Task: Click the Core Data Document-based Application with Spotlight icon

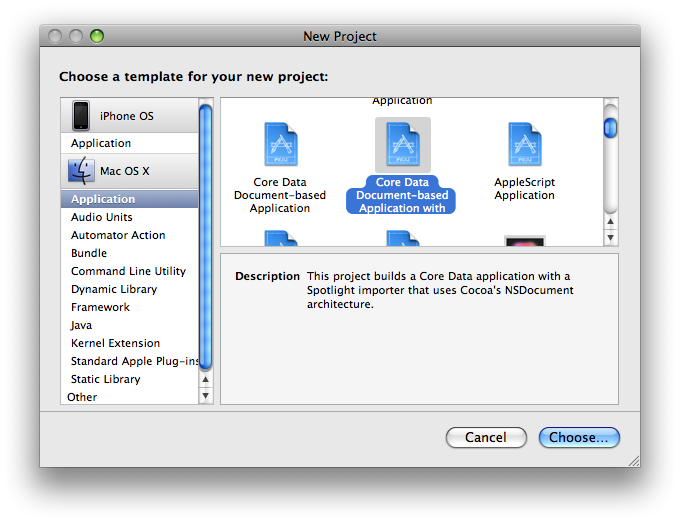Action: (x=403, y=144)
